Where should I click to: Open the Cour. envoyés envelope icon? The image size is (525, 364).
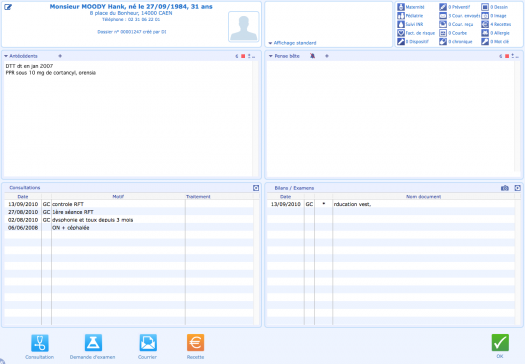pos(443,15)
